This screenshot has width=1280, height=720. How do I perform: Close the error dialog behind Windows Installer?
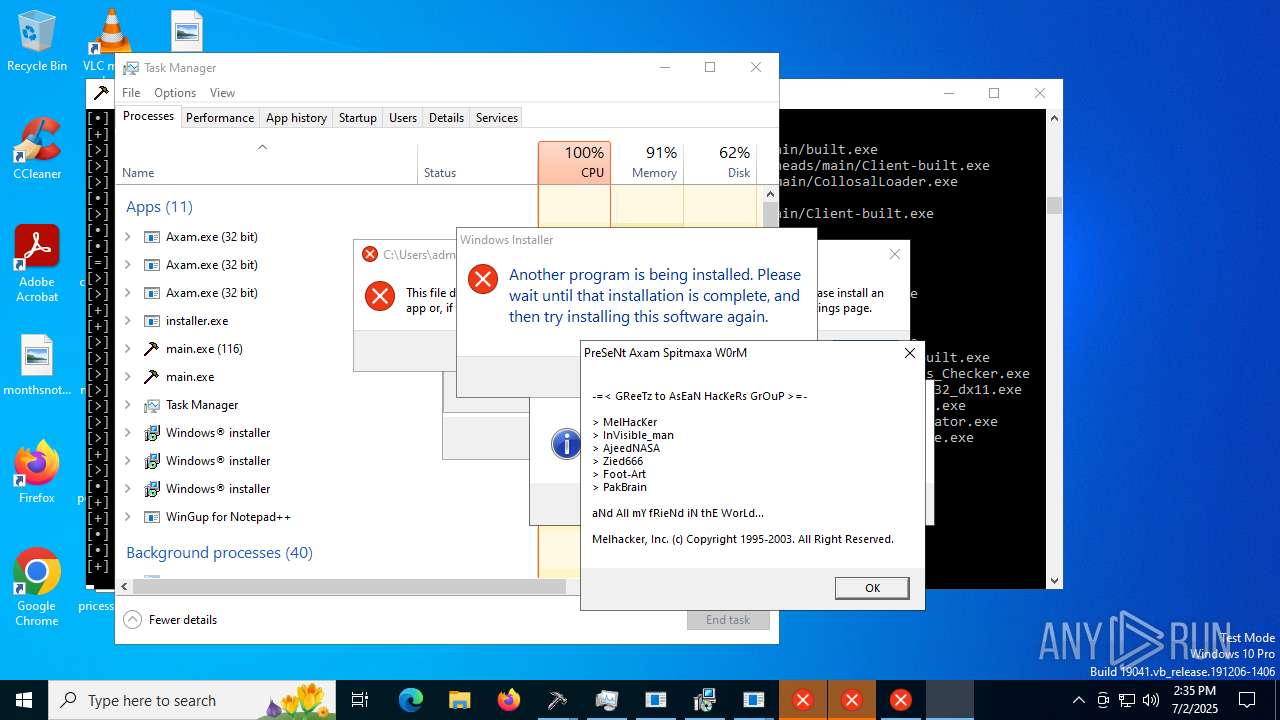tap(894, 254)
